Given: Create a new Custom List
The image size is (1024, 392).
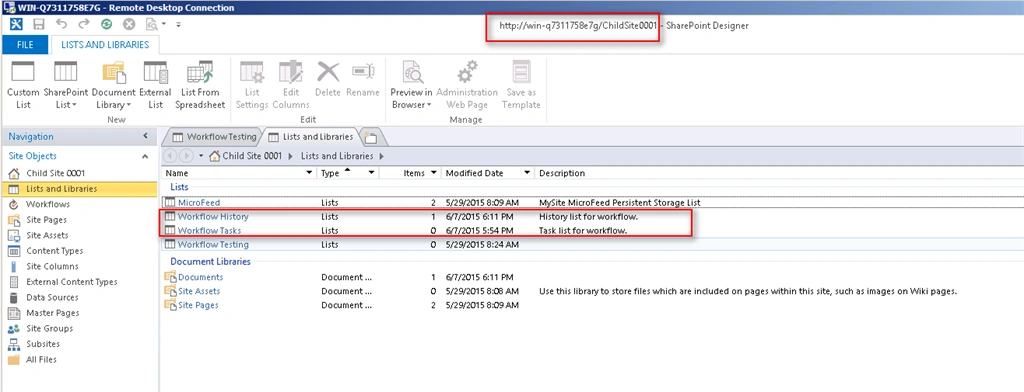Looking at the screenshot, I should (24, 85).
